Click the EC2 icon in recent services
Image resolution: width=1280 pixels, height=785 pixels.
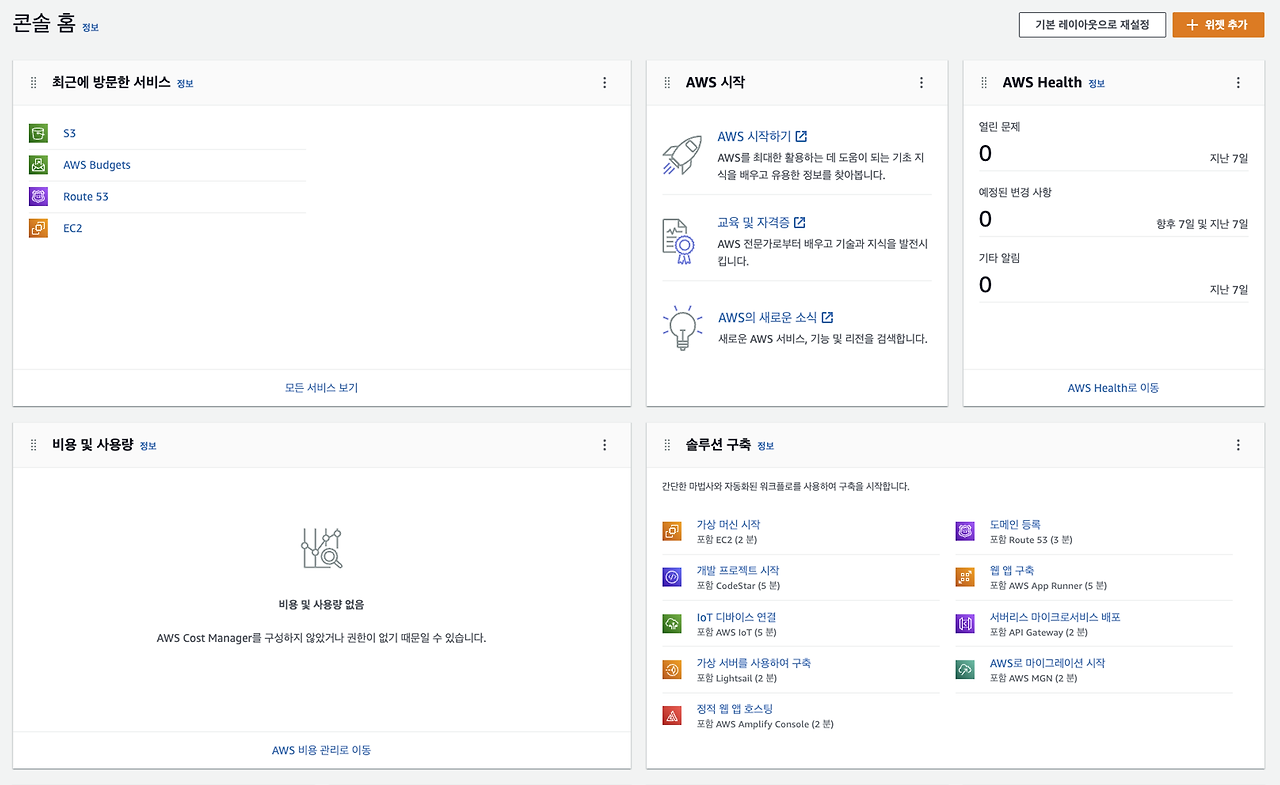(x=39, y=228)
